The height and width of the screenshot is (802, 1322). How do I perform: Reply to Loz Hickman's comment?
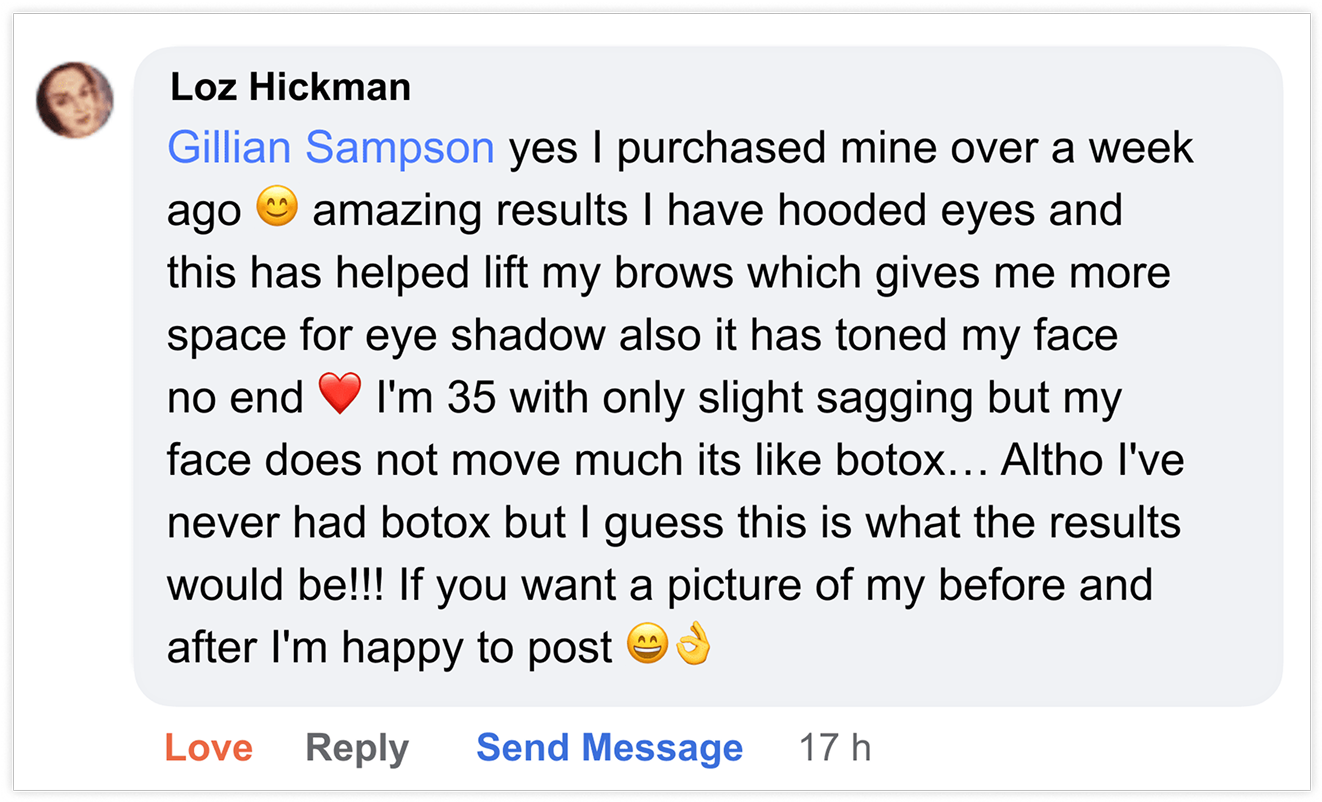357,748
